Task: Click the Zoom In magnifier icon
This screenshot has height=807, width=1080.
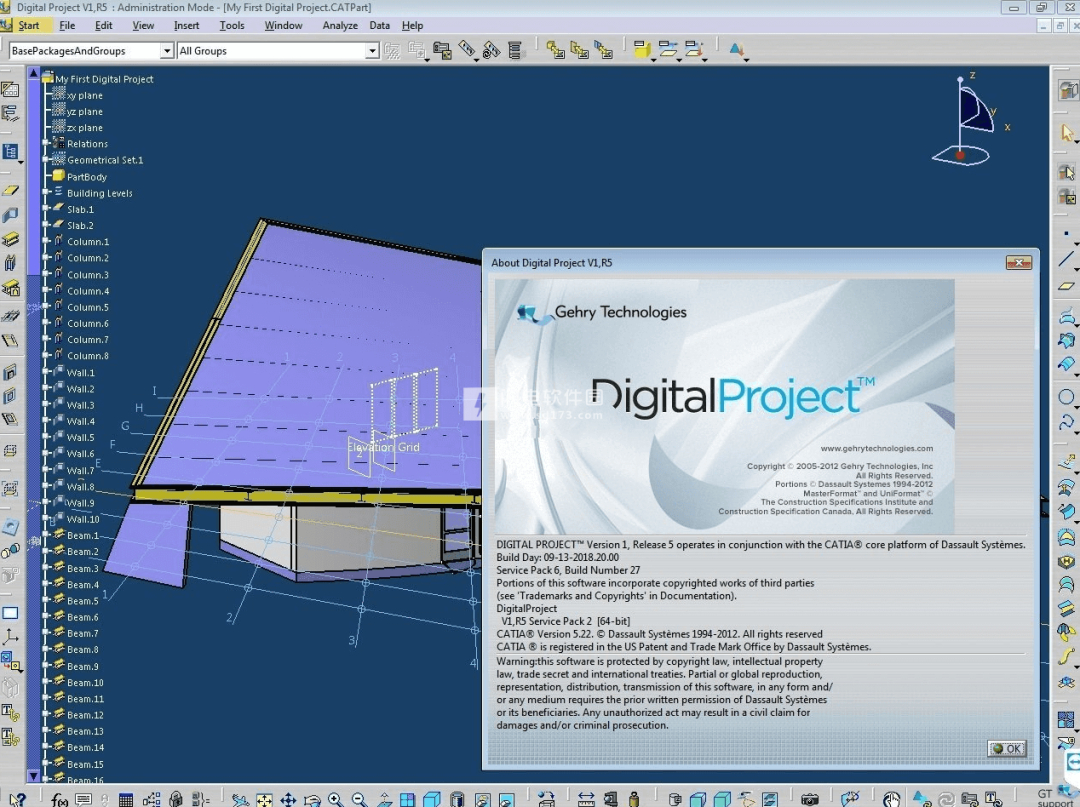Action: tap(335, 799)
